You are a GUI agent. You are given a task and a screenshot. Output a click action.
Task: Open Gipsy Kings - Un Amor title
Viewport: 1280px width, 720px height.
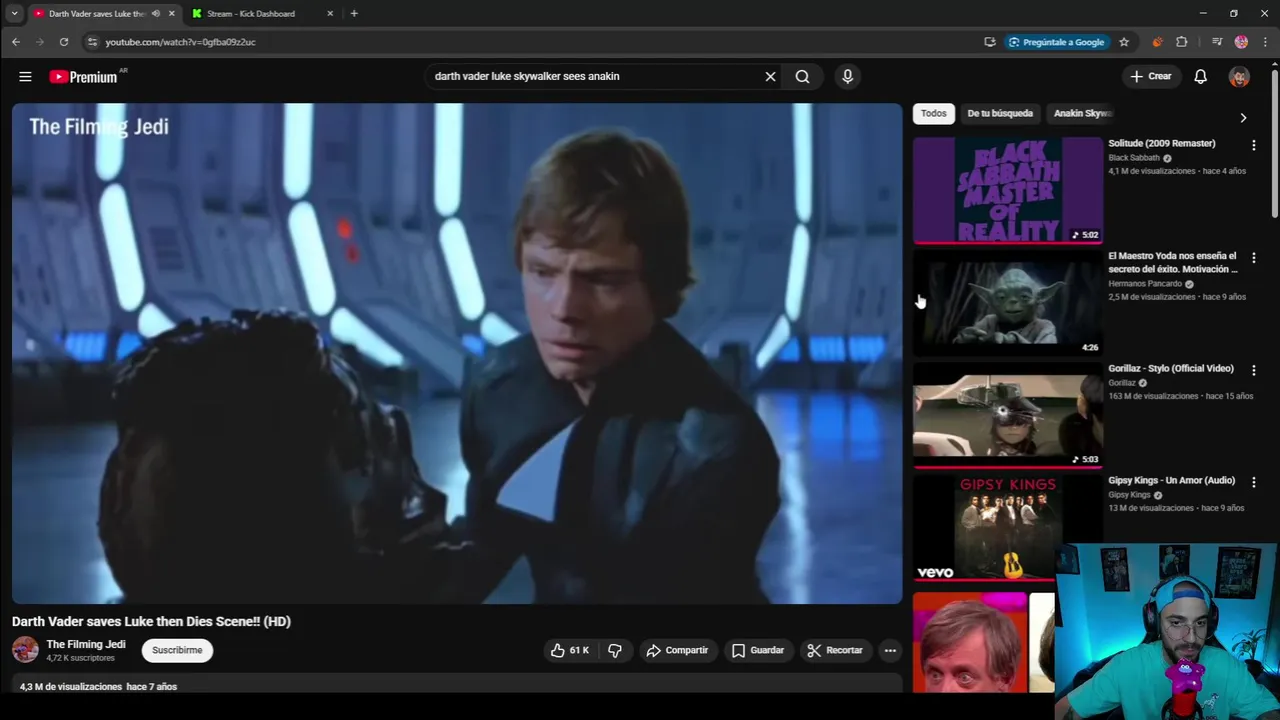tap(1171, 480)
